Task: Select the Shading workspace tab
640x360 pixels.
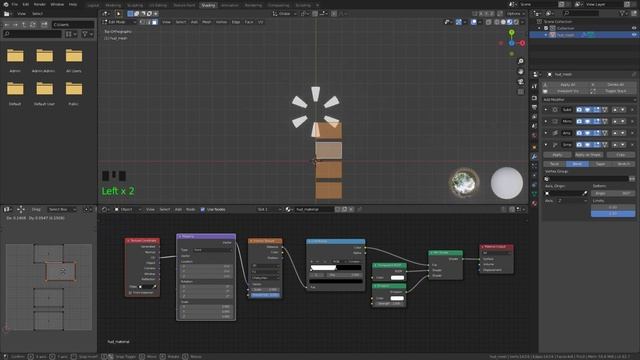Action: 208,5
